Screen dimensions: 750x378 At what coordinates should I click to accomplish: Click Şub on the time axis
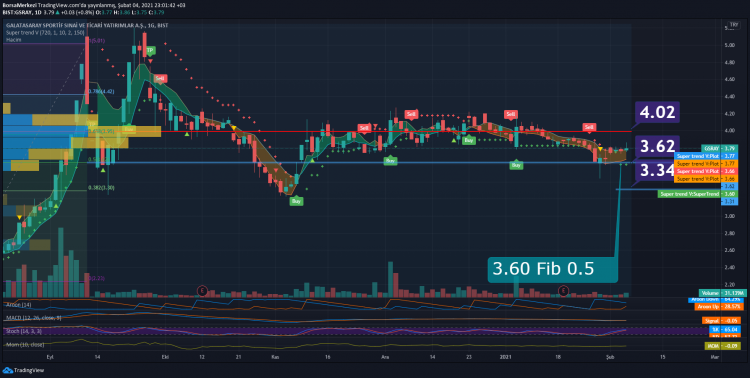coord(609,357)
